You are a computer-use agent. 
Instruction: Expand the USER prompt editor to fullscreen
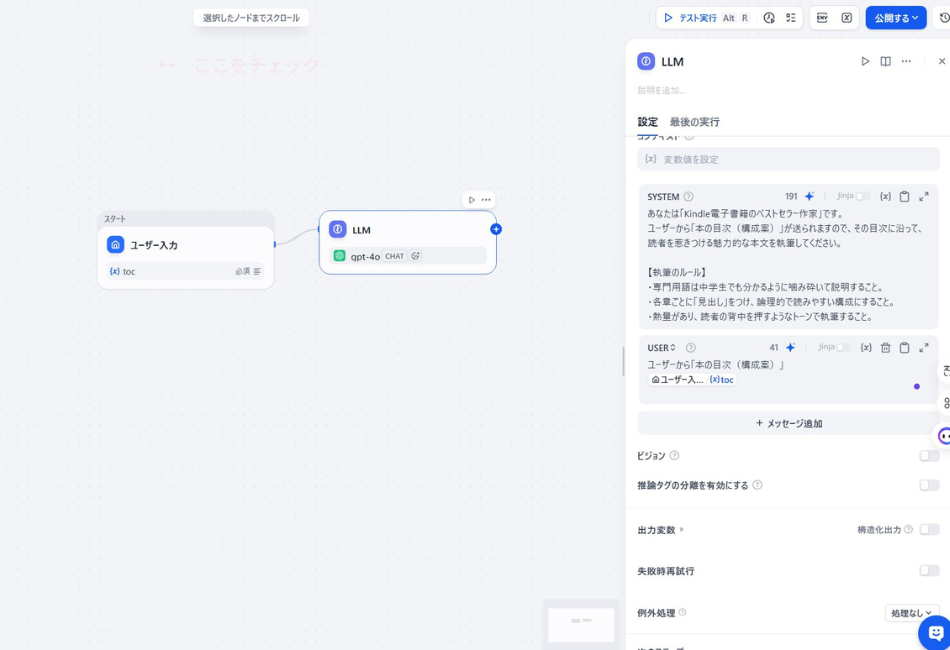point(923,347)
